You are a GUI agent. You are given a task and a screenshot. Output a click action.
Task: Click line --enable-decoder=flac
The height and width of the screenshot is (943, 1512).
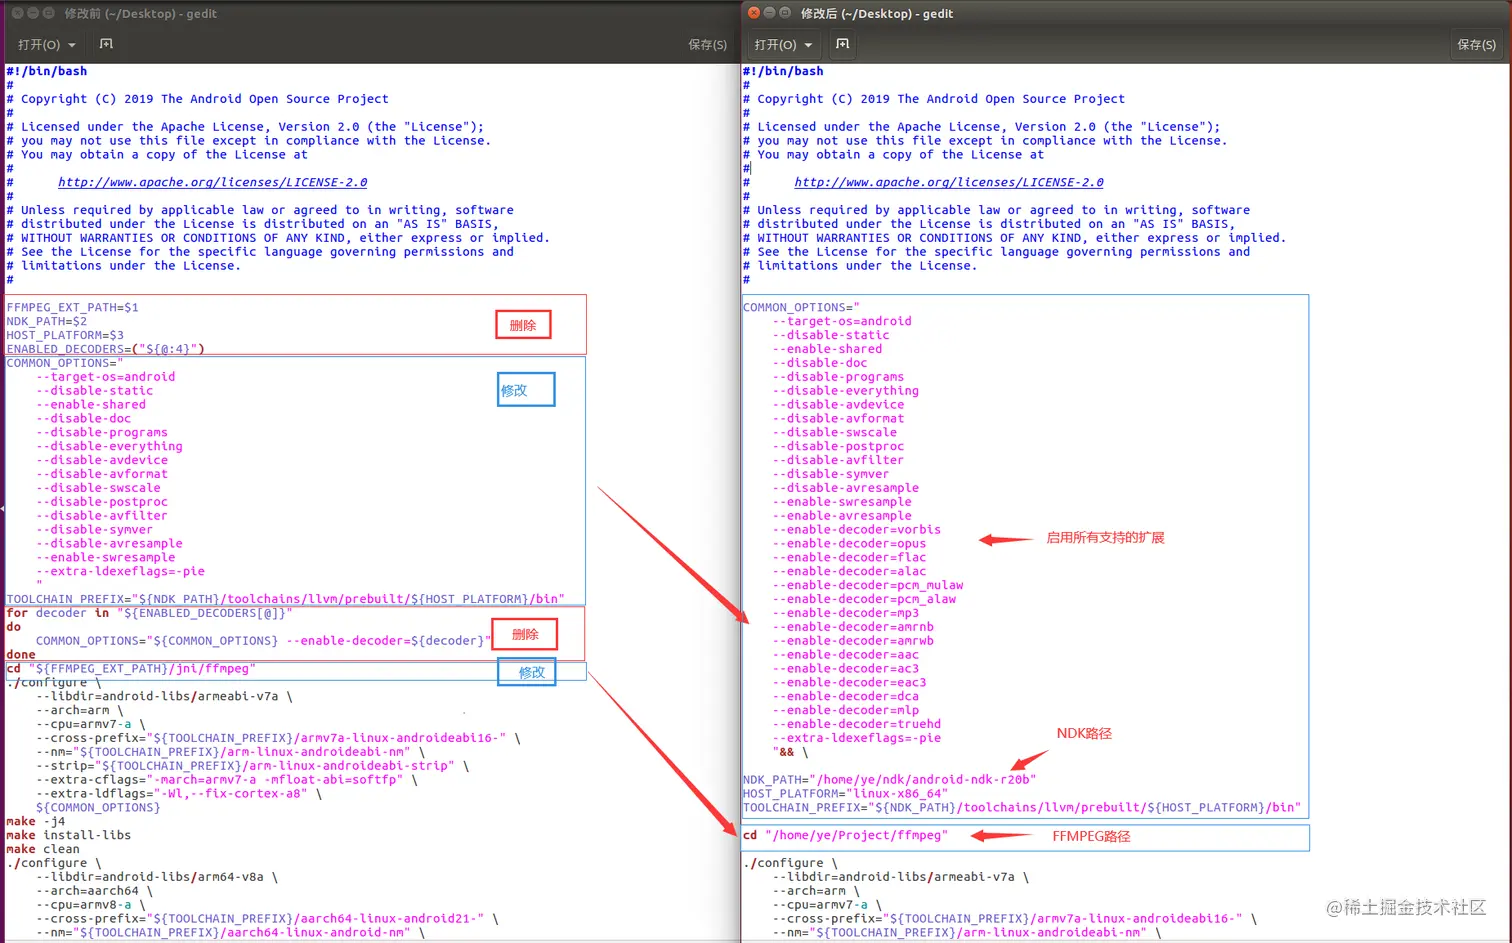tap(849, 558)
